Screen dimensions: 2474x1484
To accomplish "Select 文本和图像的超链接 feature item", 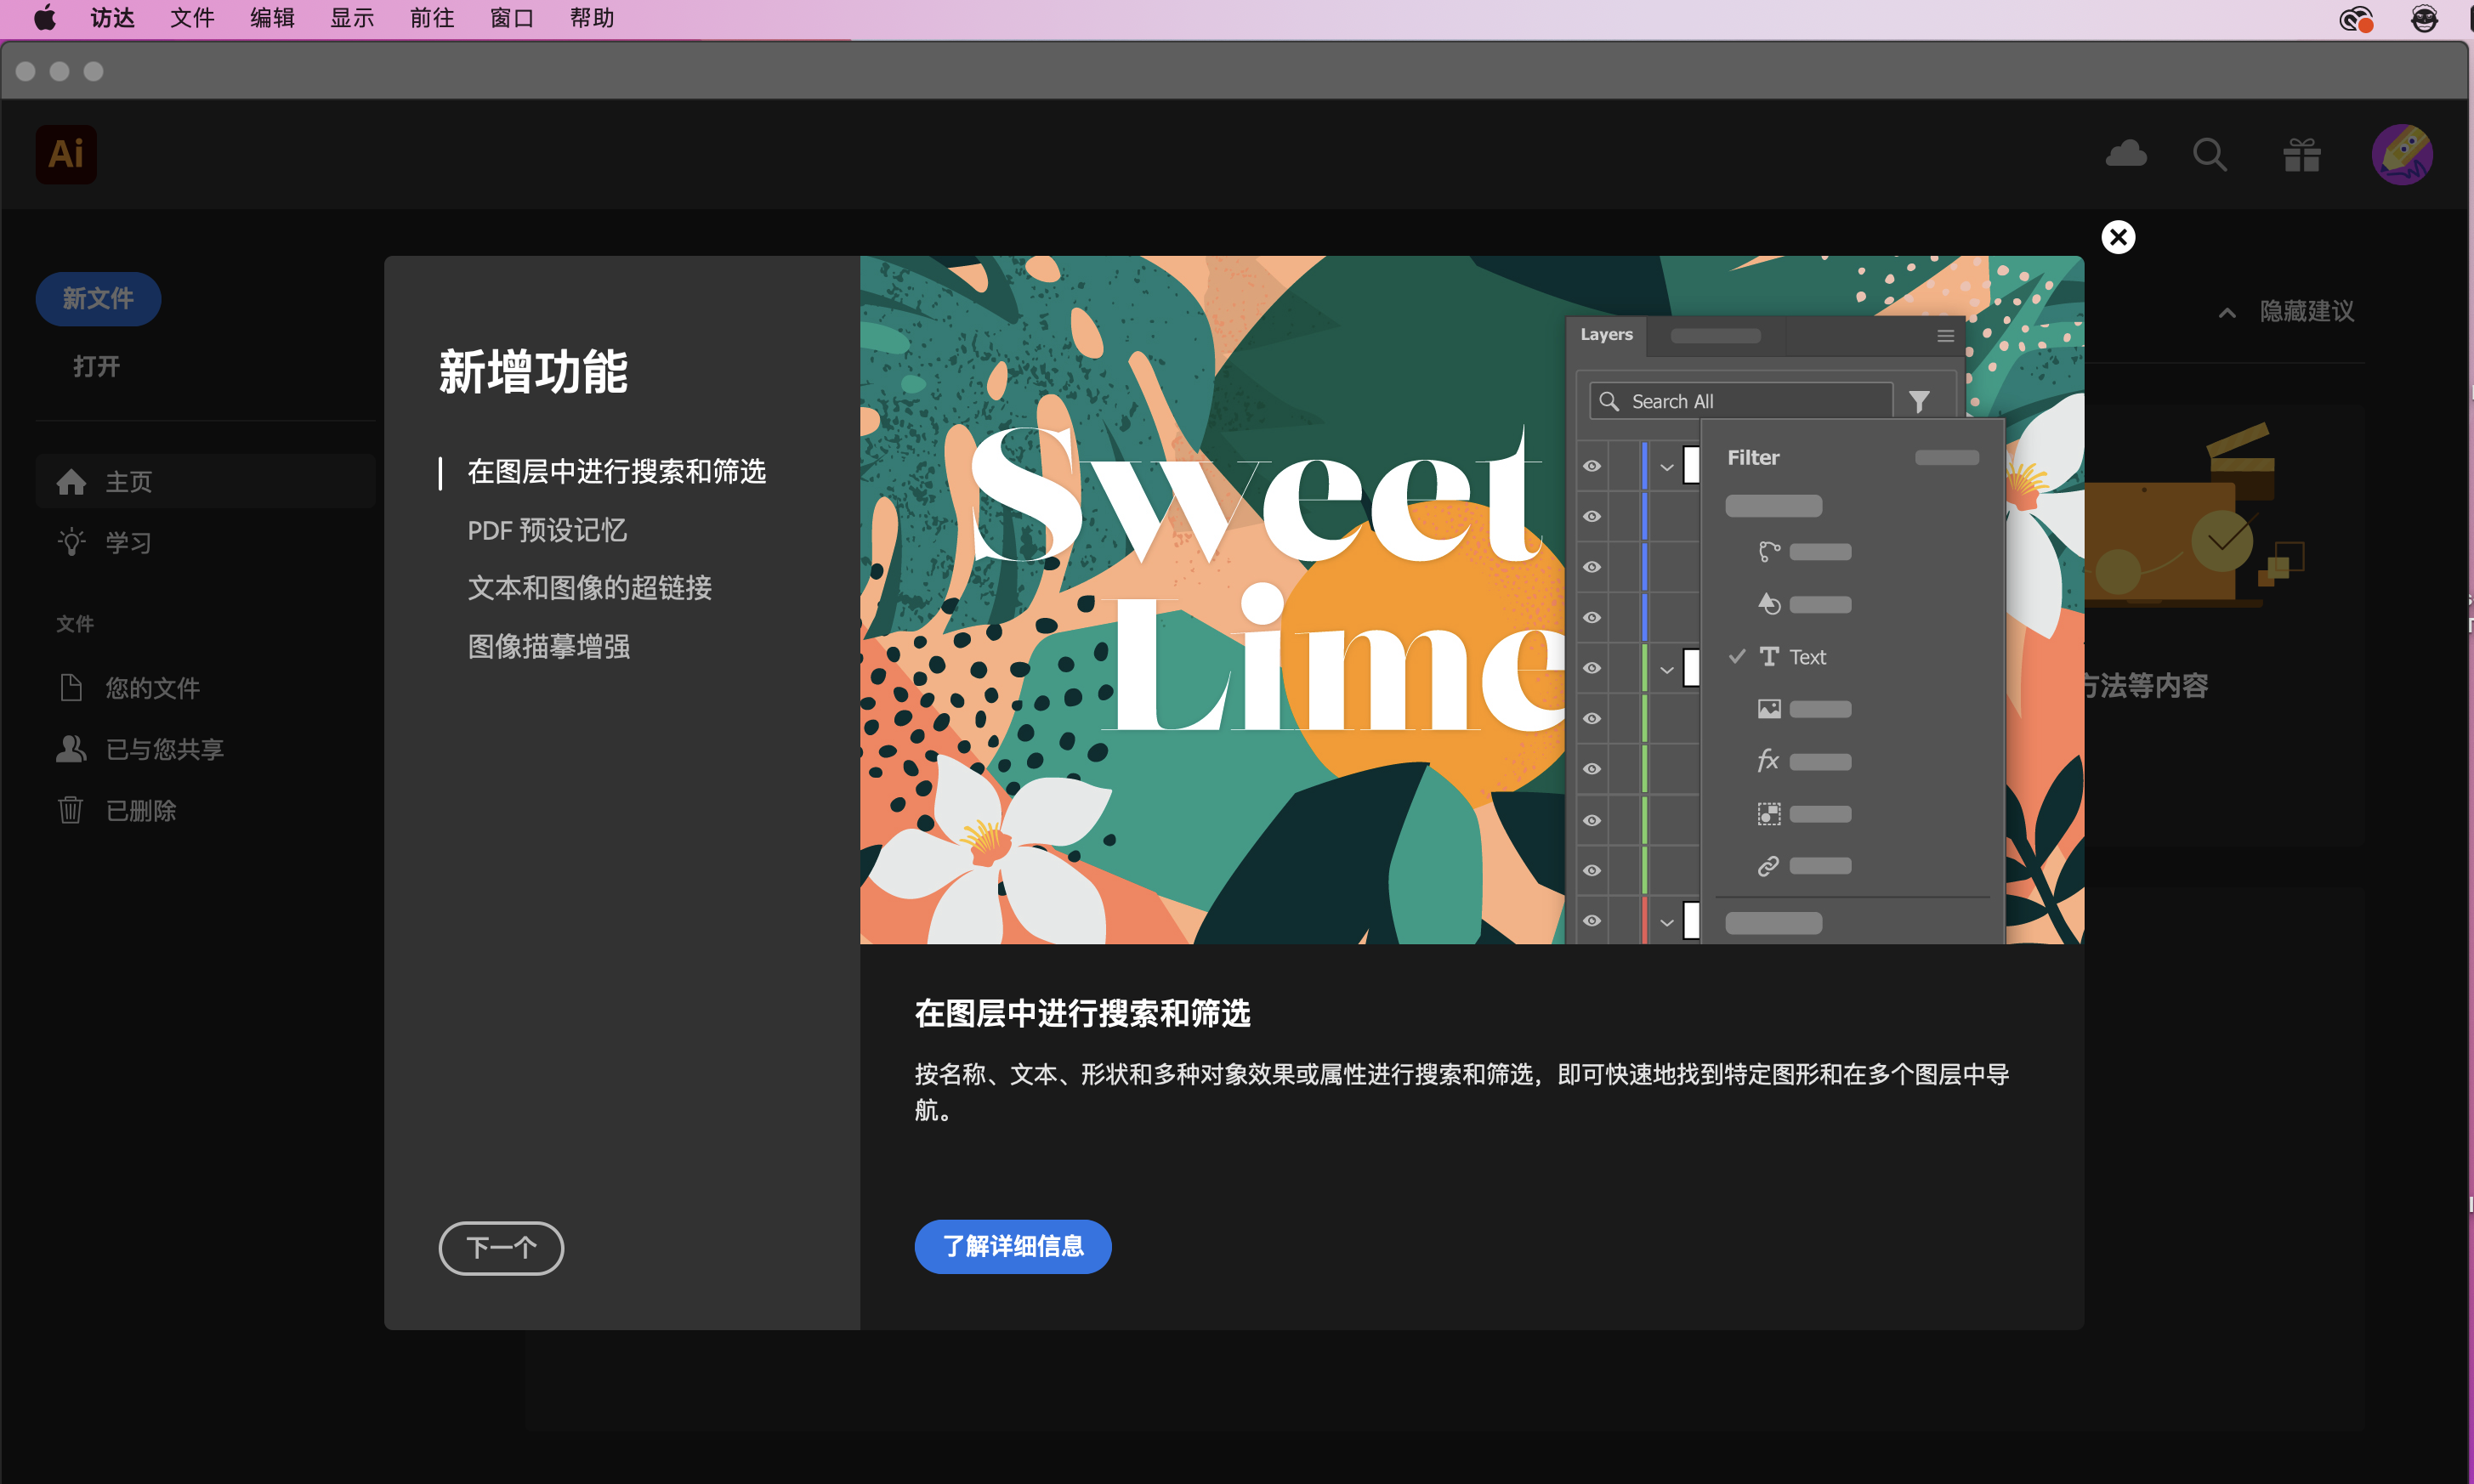I will coord(589,588).
